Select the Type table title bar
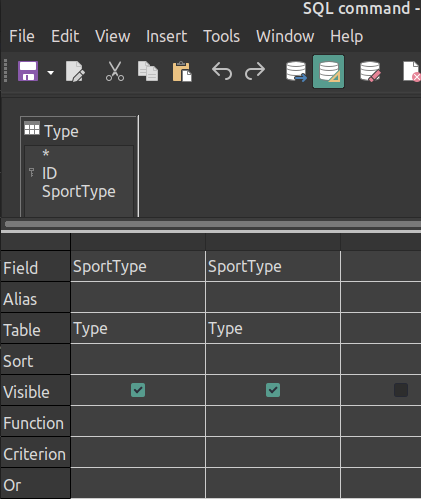Image resolution: width=421 pixels, height=499 pixels. coord(79,131)
